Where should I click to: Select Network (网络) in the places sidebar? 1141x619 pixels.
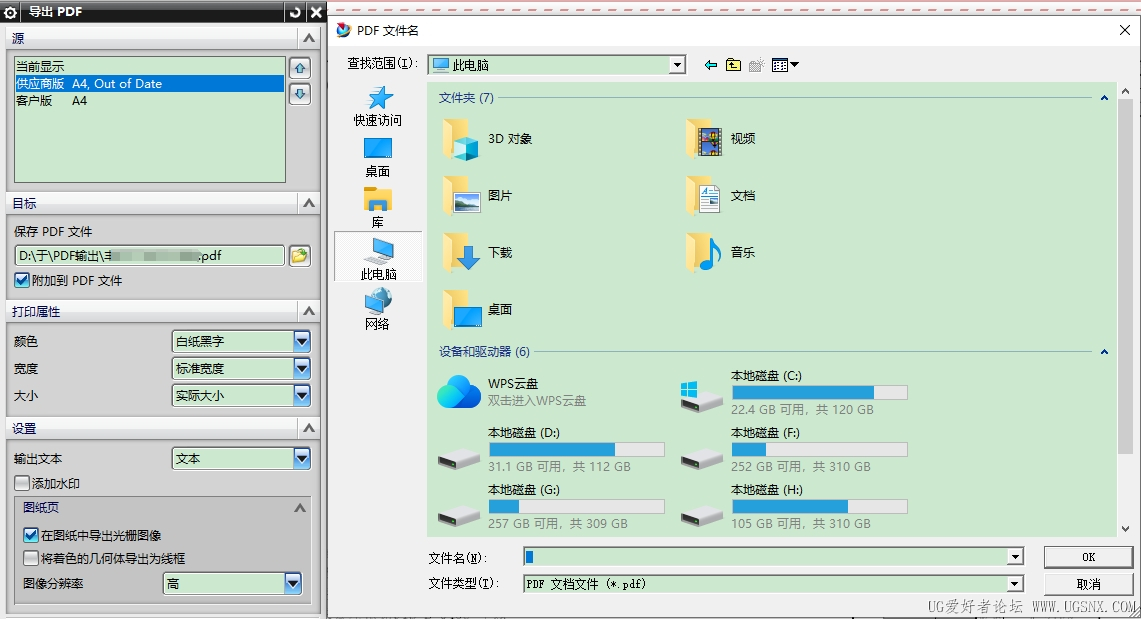(x=378, y=309)
